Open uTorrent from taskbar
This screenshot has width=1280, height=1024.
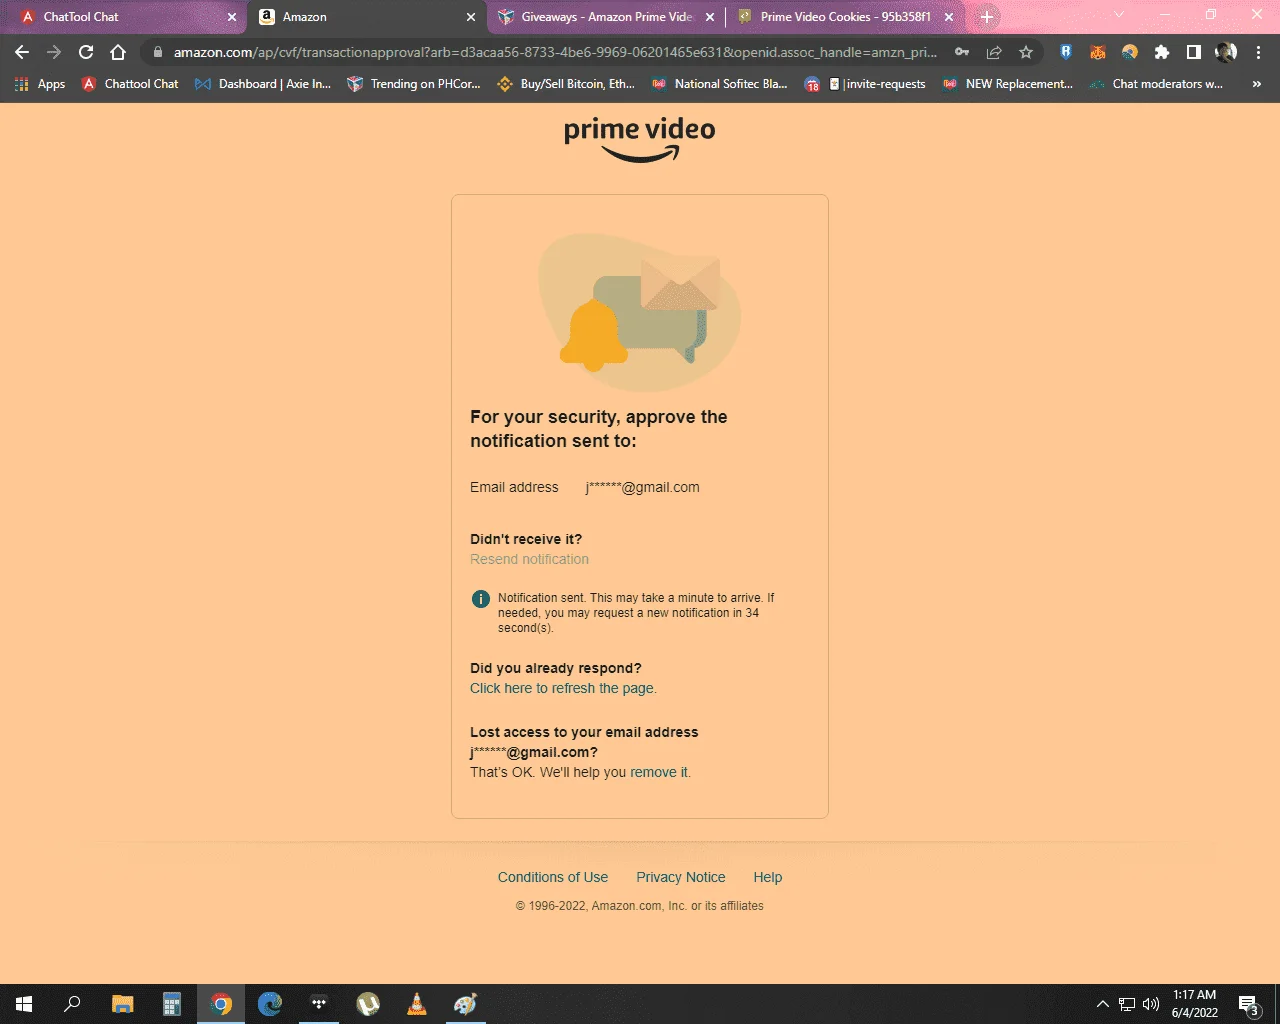(x=368, y=1004)
